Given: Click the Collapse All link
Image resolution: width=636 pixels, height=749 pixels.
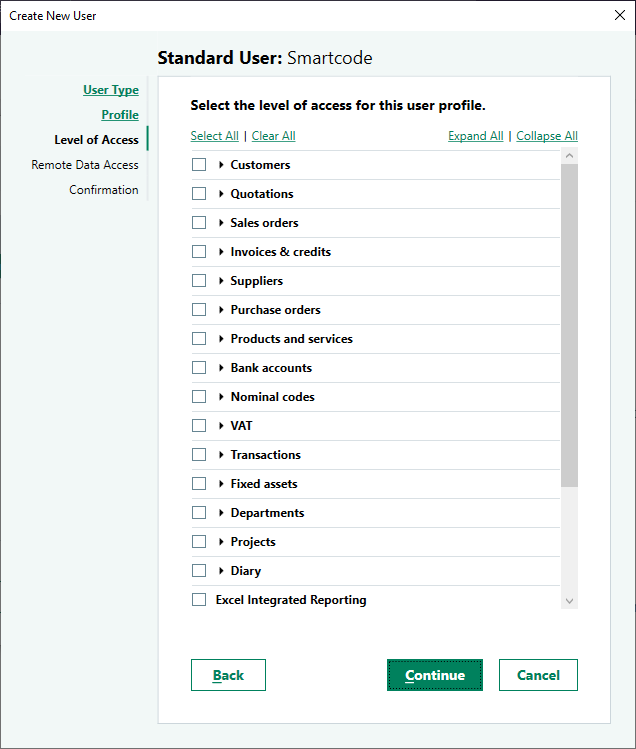Looking at the screenshot, I should (x=547, y=136).
